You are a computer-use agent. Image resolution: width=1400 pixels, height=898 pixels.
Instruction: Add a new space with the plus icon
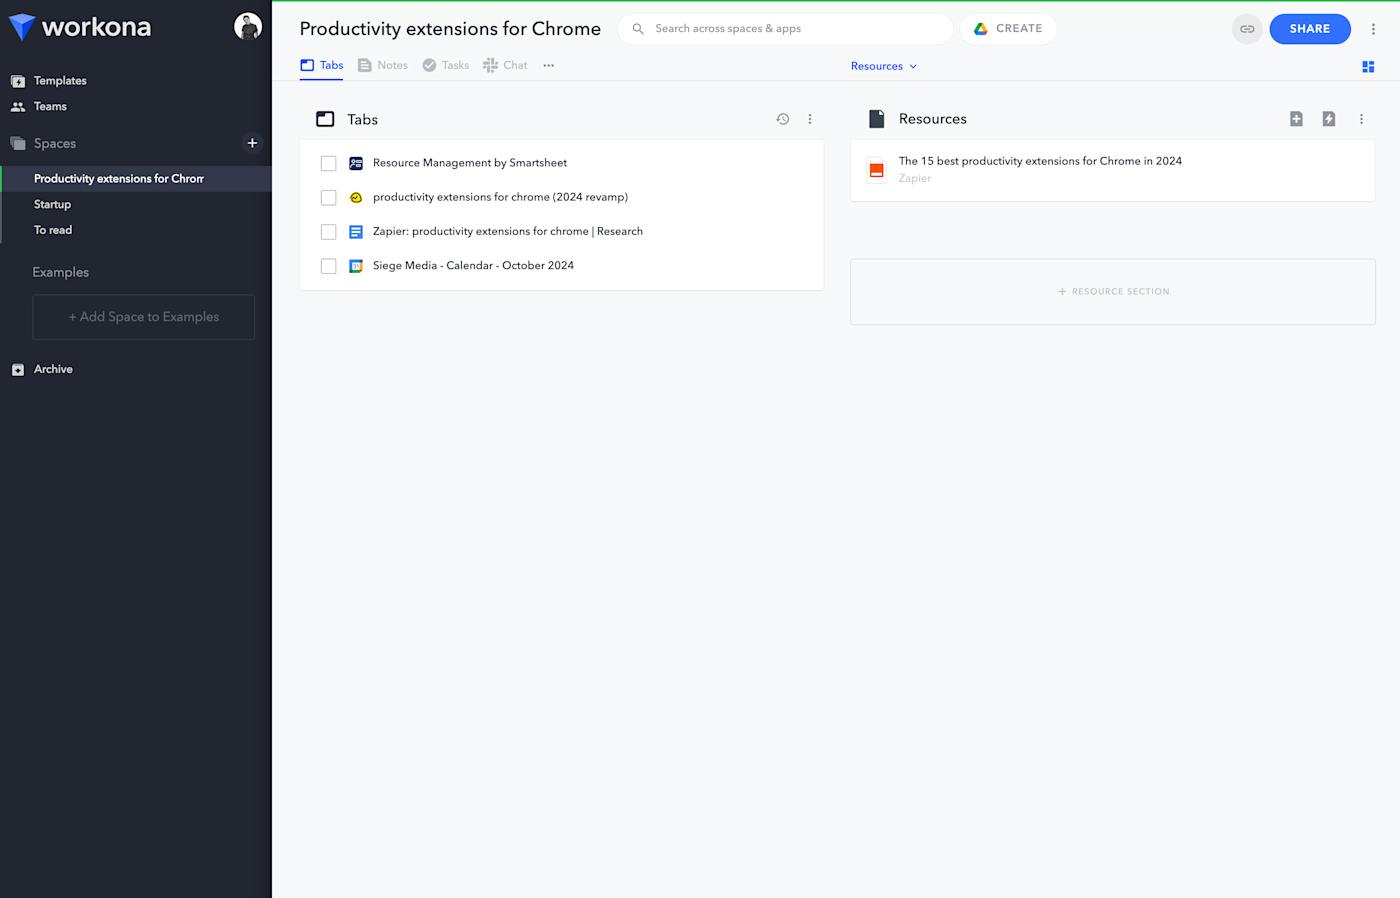tap(252, 143)
